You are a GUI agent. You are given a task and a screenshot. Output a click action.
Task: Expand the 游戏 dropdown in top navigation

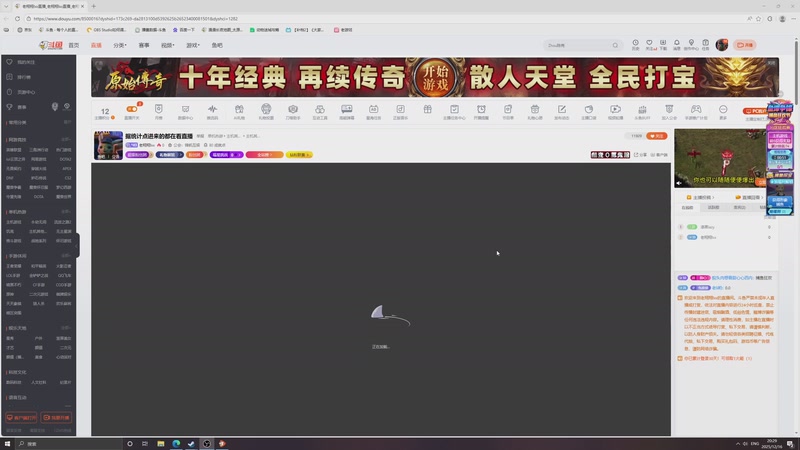[x=193, y=45]
